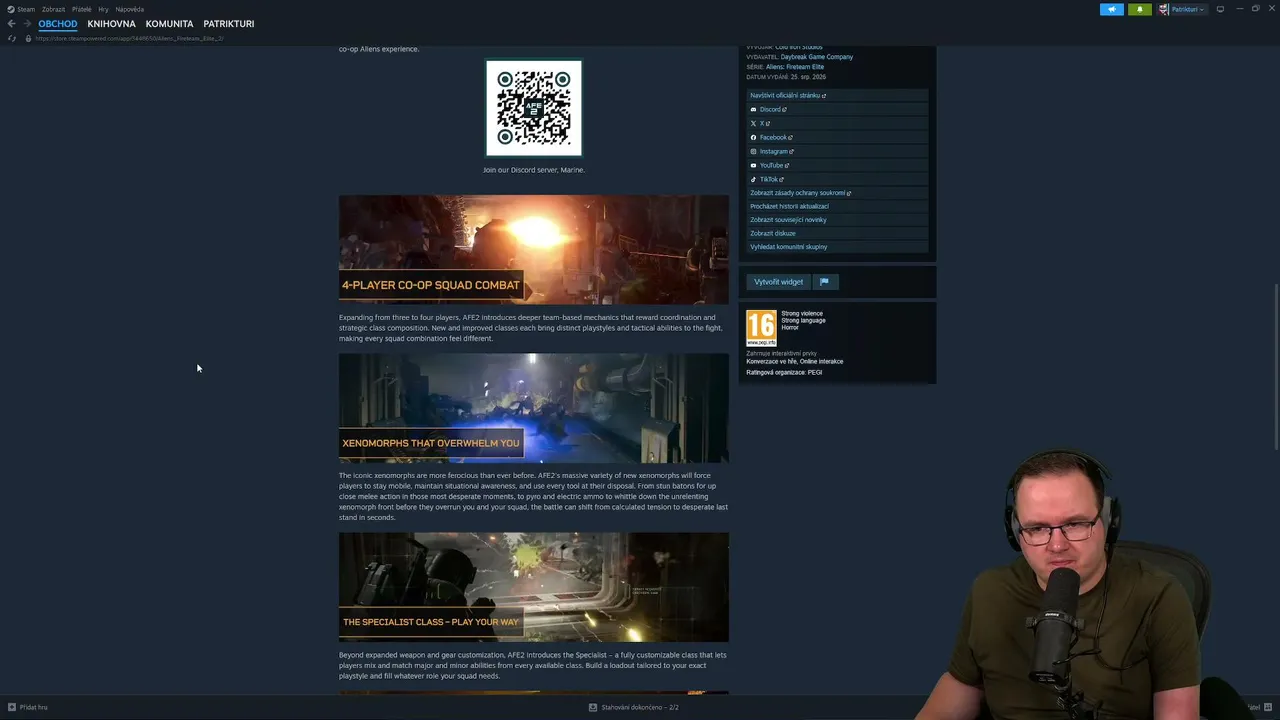The height and width of the screenshot is (720, 1280).
Task: Click the Discord logo icon
Action: [x=753, y=110]
